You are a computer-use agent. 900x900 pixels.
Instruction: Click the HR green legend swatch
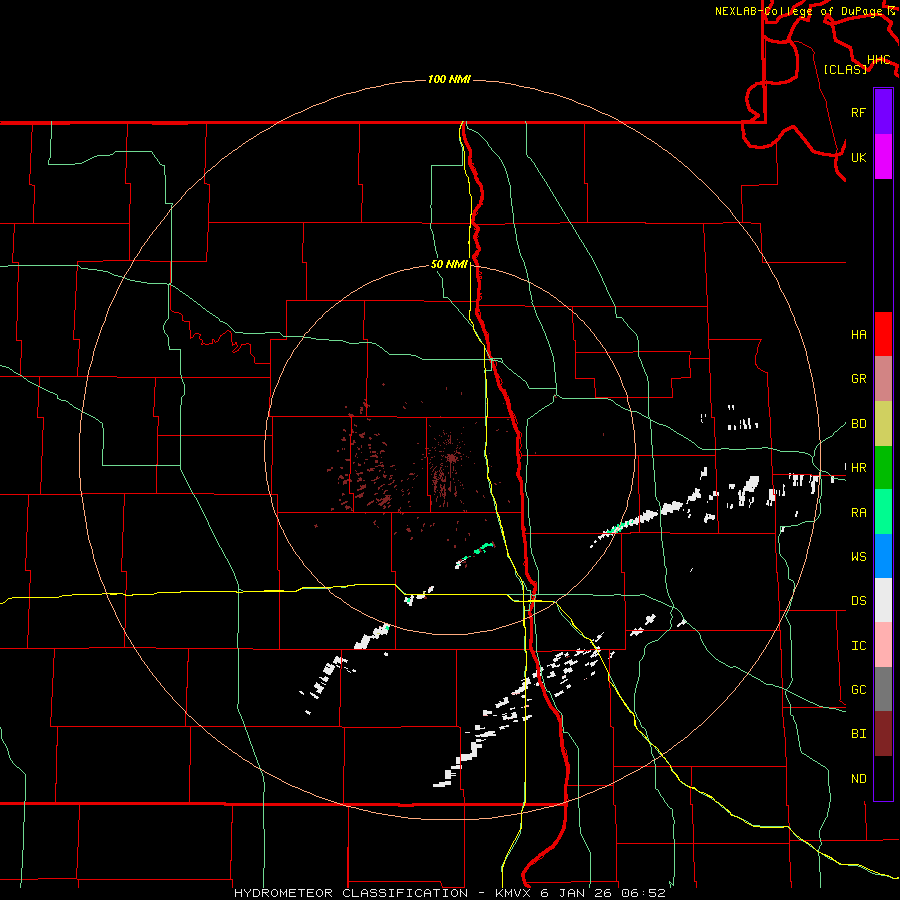[x=883, y=467]
